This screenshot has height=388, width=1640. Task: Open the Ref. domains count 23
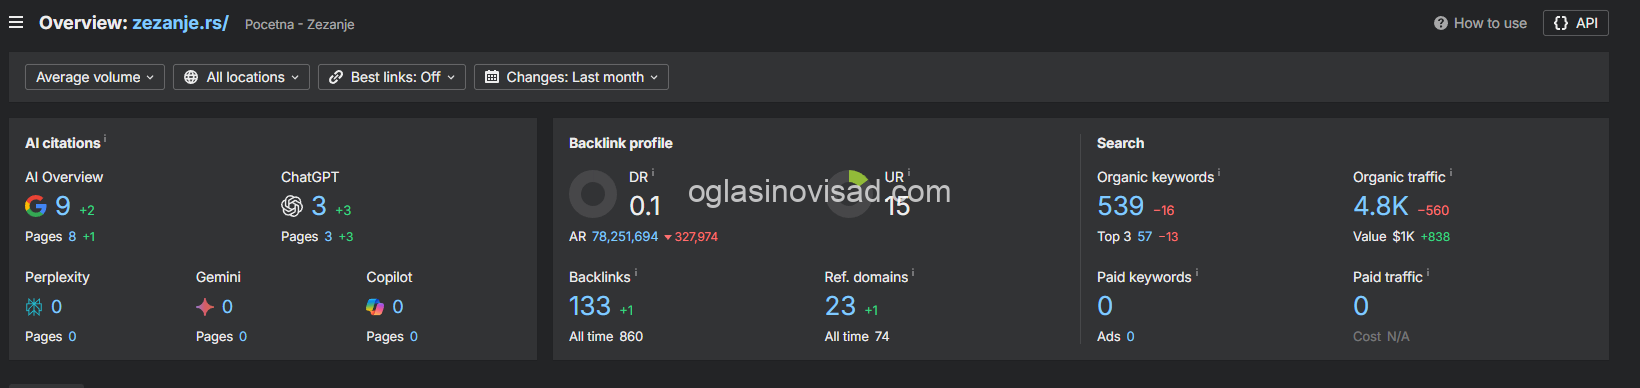click(840, 306)
